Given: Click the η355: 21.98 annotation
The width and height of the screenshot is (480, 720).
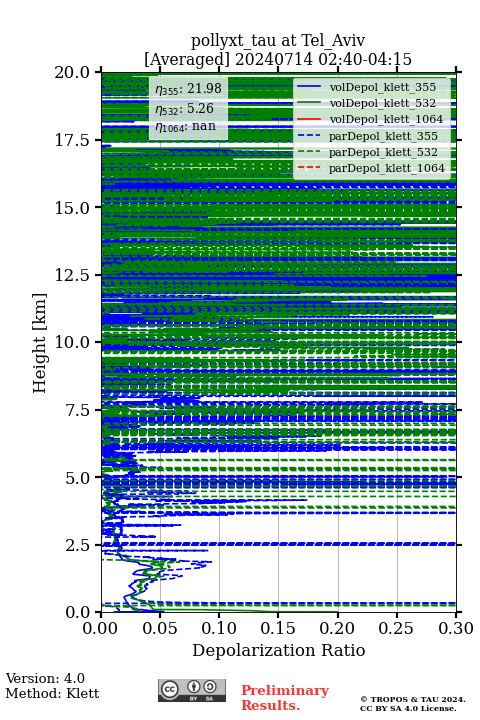Looking at the screenshot, I should (x=188, y=88).
